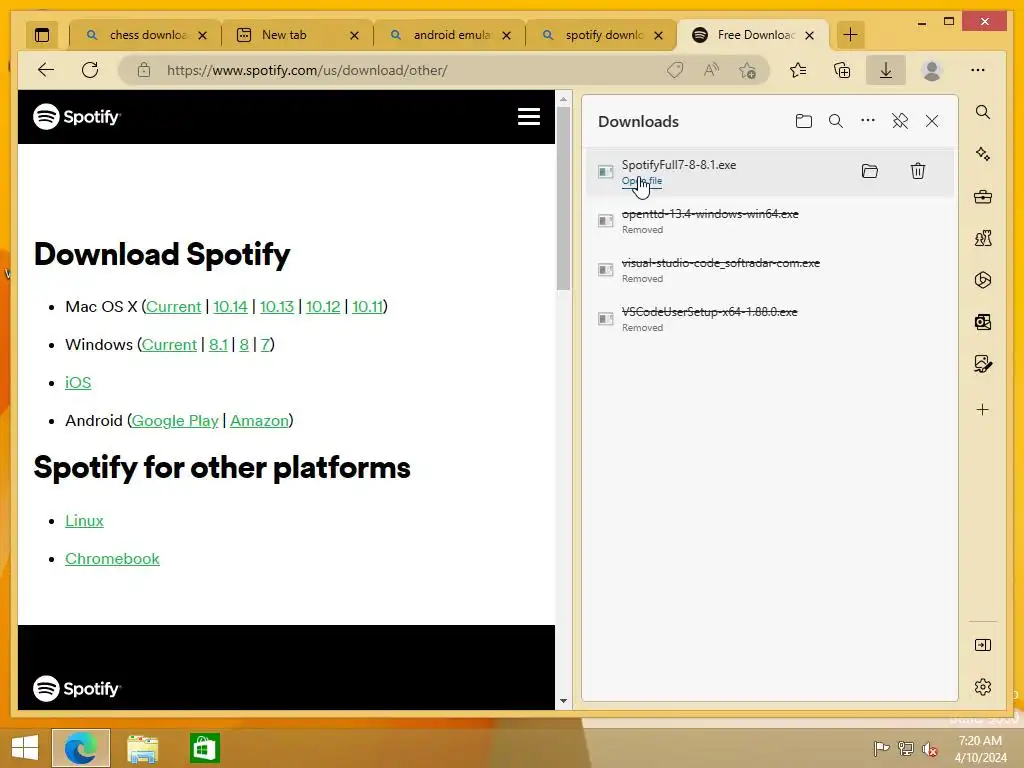Open the Favorites list
This screenshot has height=768, width=1024.
[x=798, y=70]
